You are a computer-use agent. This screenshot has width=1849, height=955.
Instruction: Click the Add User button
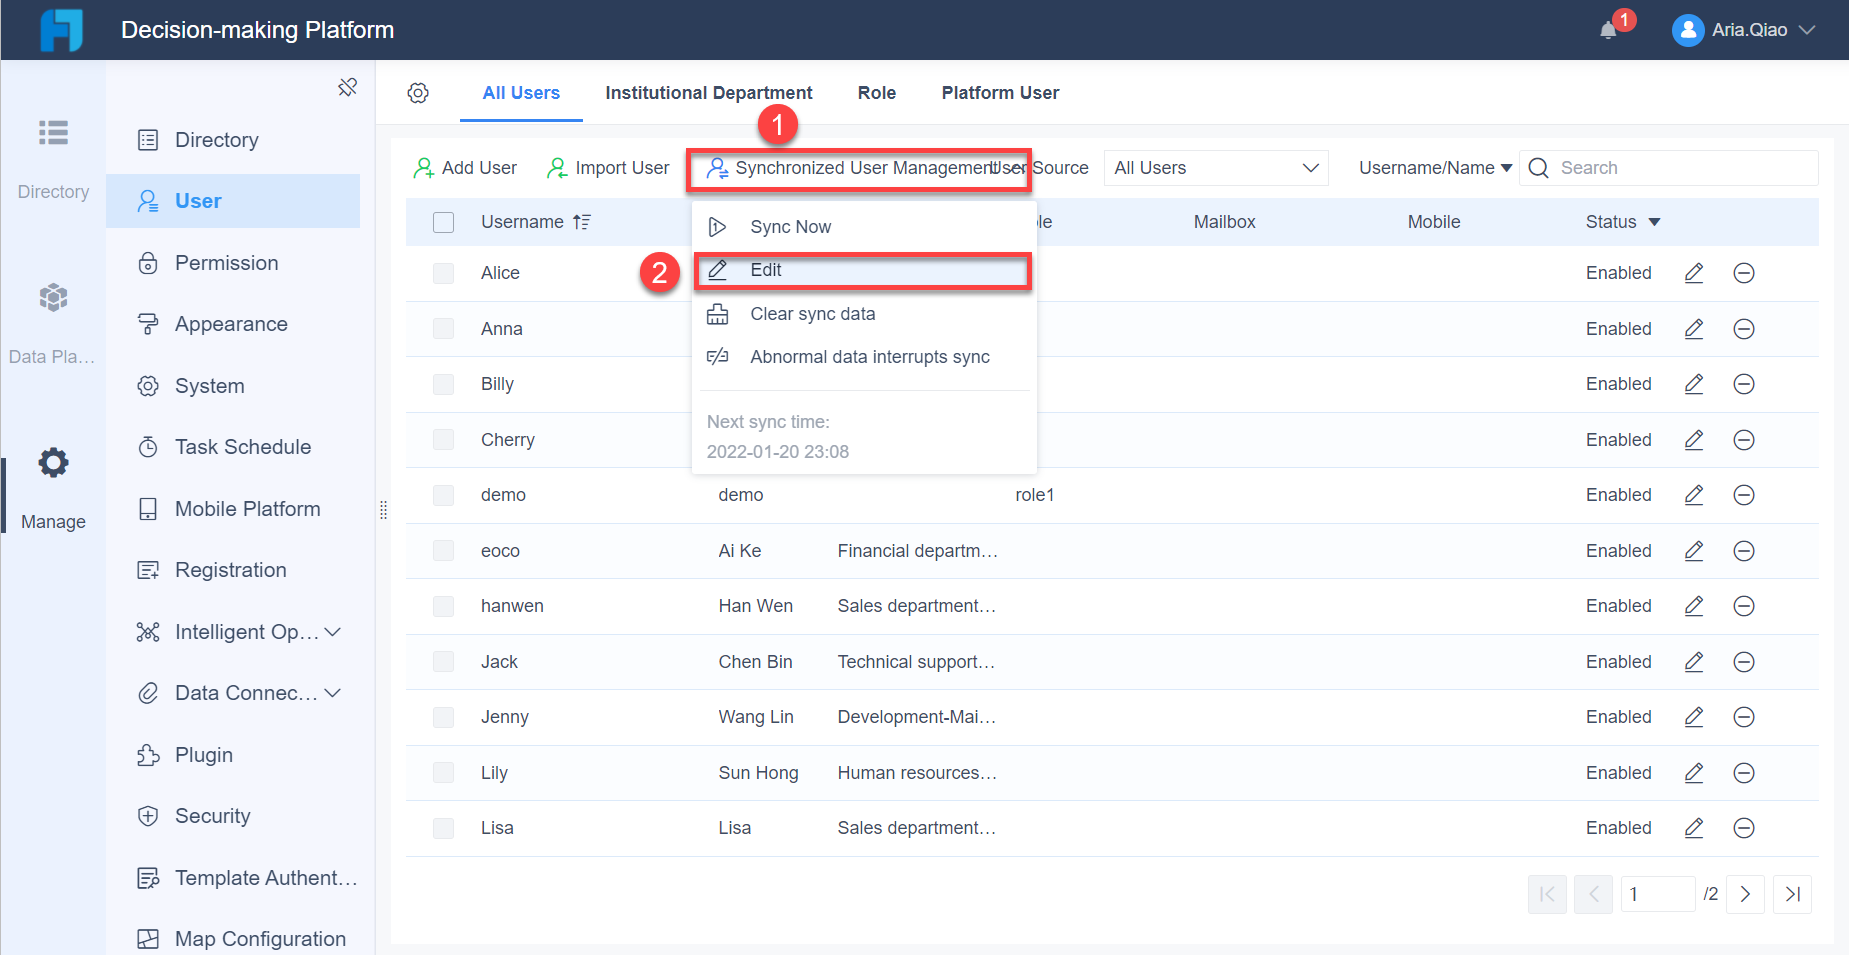pos(464,168)
